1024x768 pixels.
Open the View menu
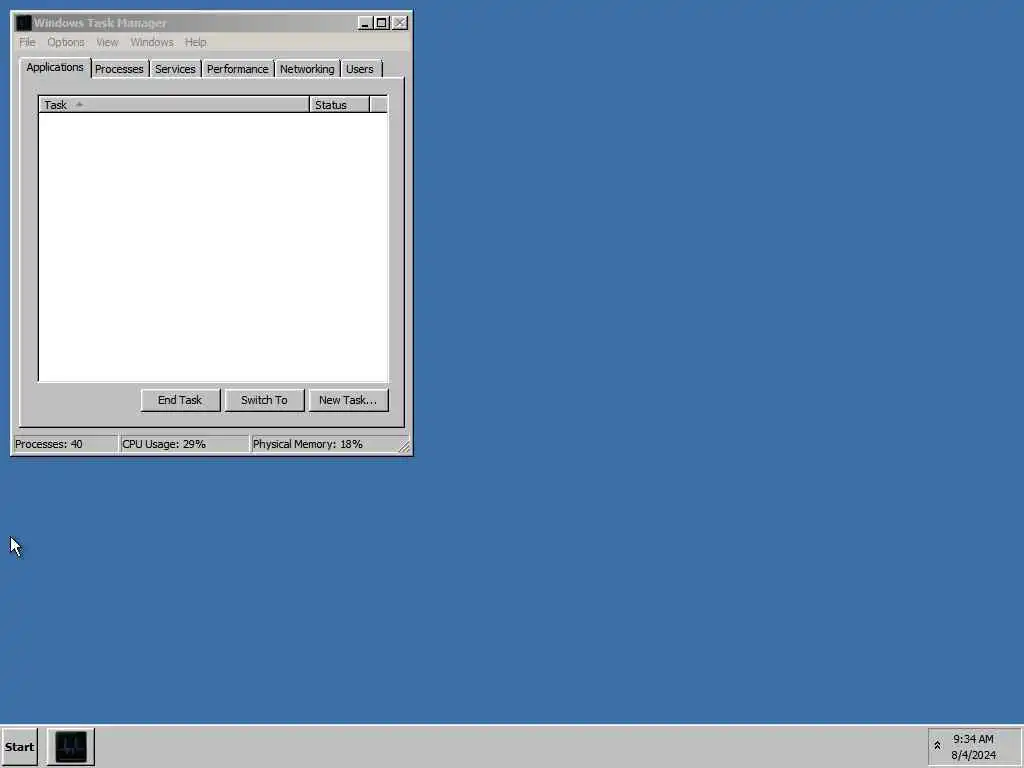point(107,42)
